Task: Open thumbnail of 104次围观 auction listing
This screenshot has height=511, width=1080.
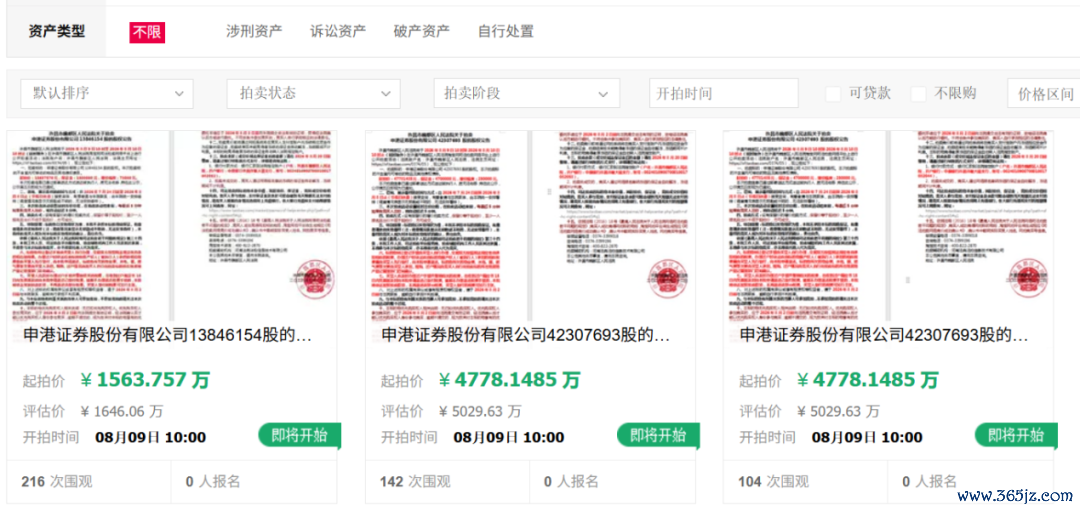Action: click(888, 226)
